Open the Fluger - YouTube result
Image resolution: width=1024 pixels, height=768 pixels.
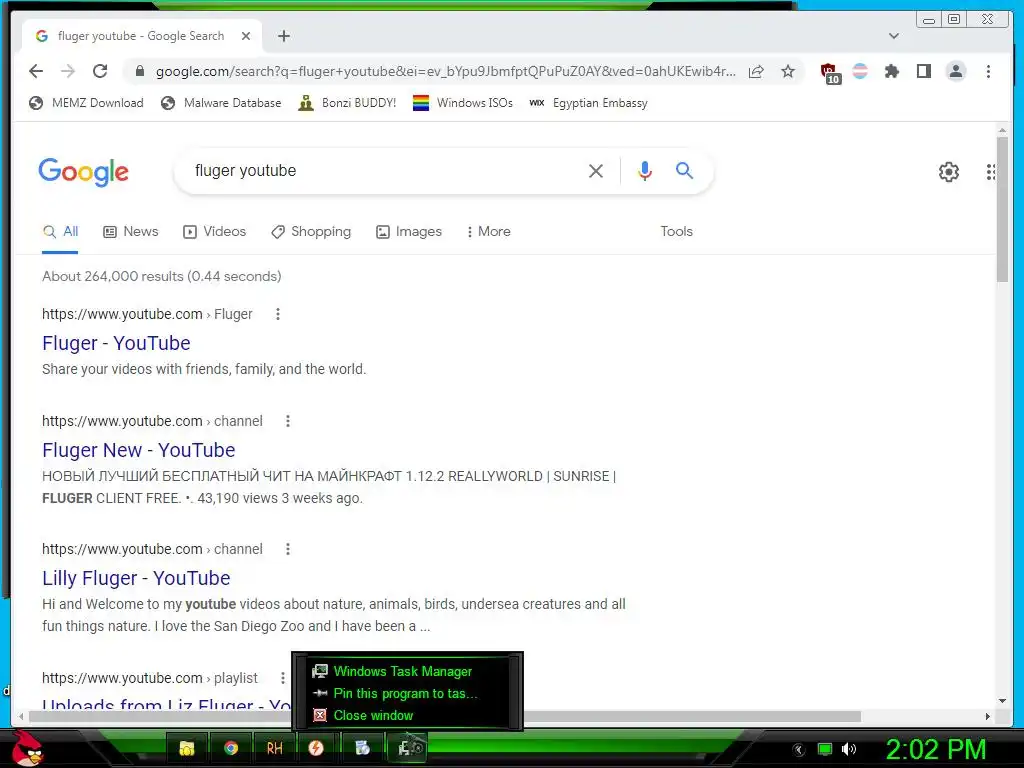(x=116, y=343)
